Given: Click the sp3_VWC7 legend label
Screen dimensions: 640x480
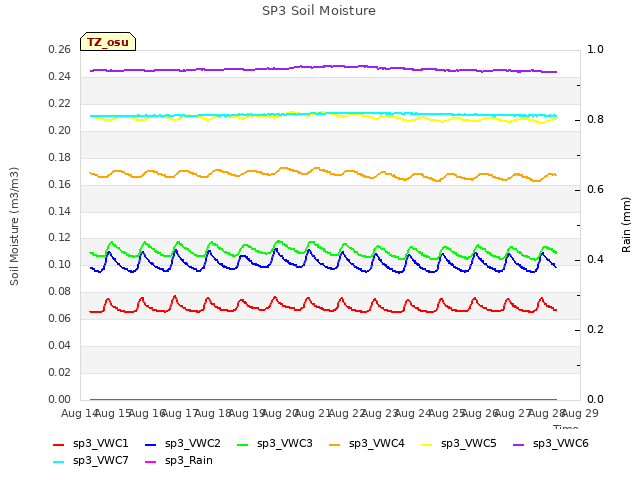Looking at the screenshot, I should pos(100,460).
